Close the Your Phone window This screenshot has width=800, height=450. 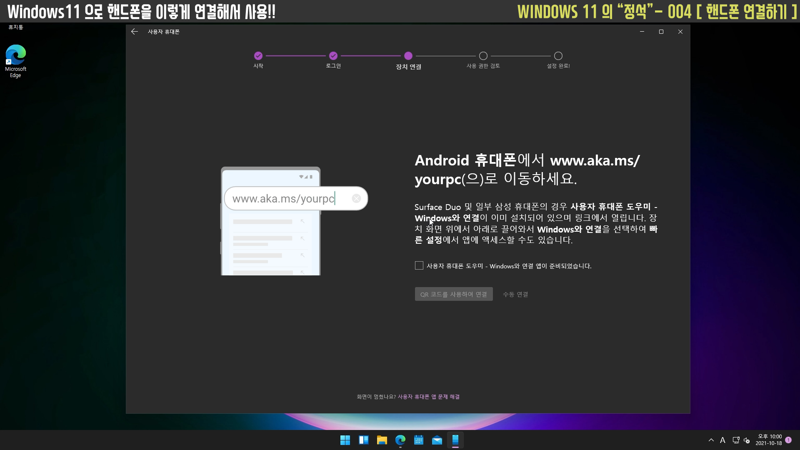[680, 32]
